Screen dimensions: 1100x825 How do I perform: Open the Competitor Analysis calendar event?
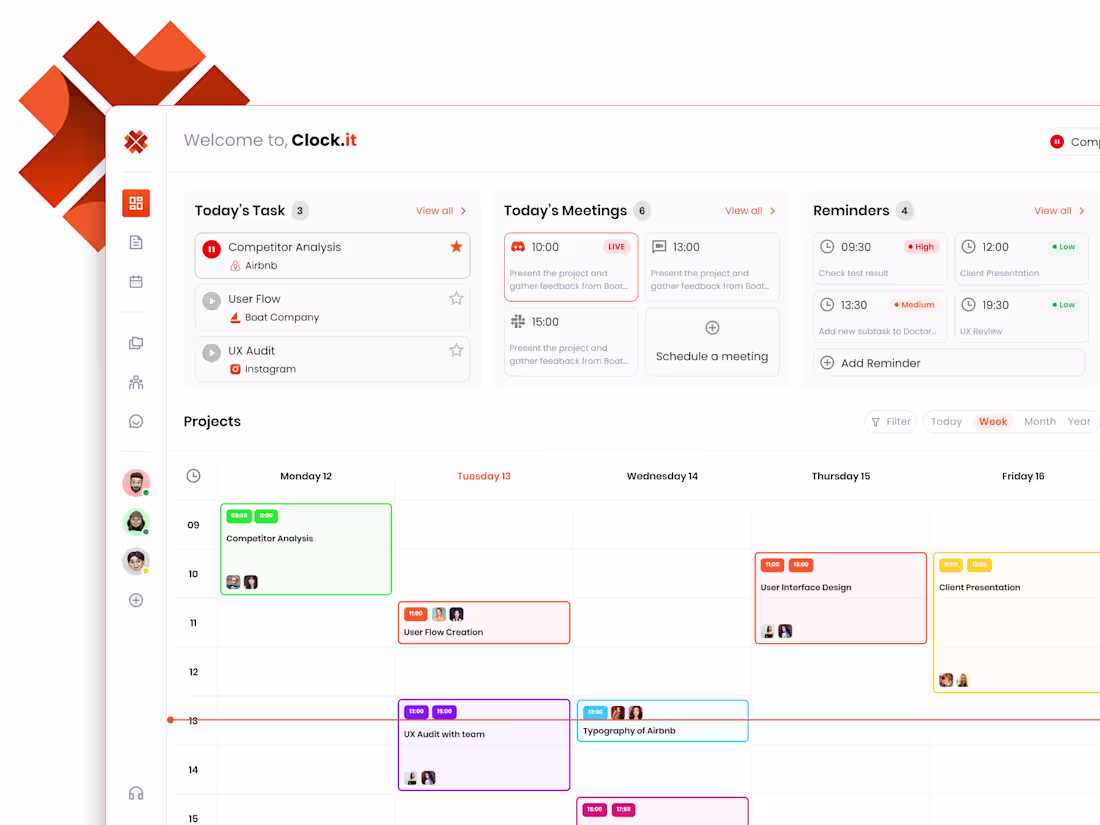306,549
